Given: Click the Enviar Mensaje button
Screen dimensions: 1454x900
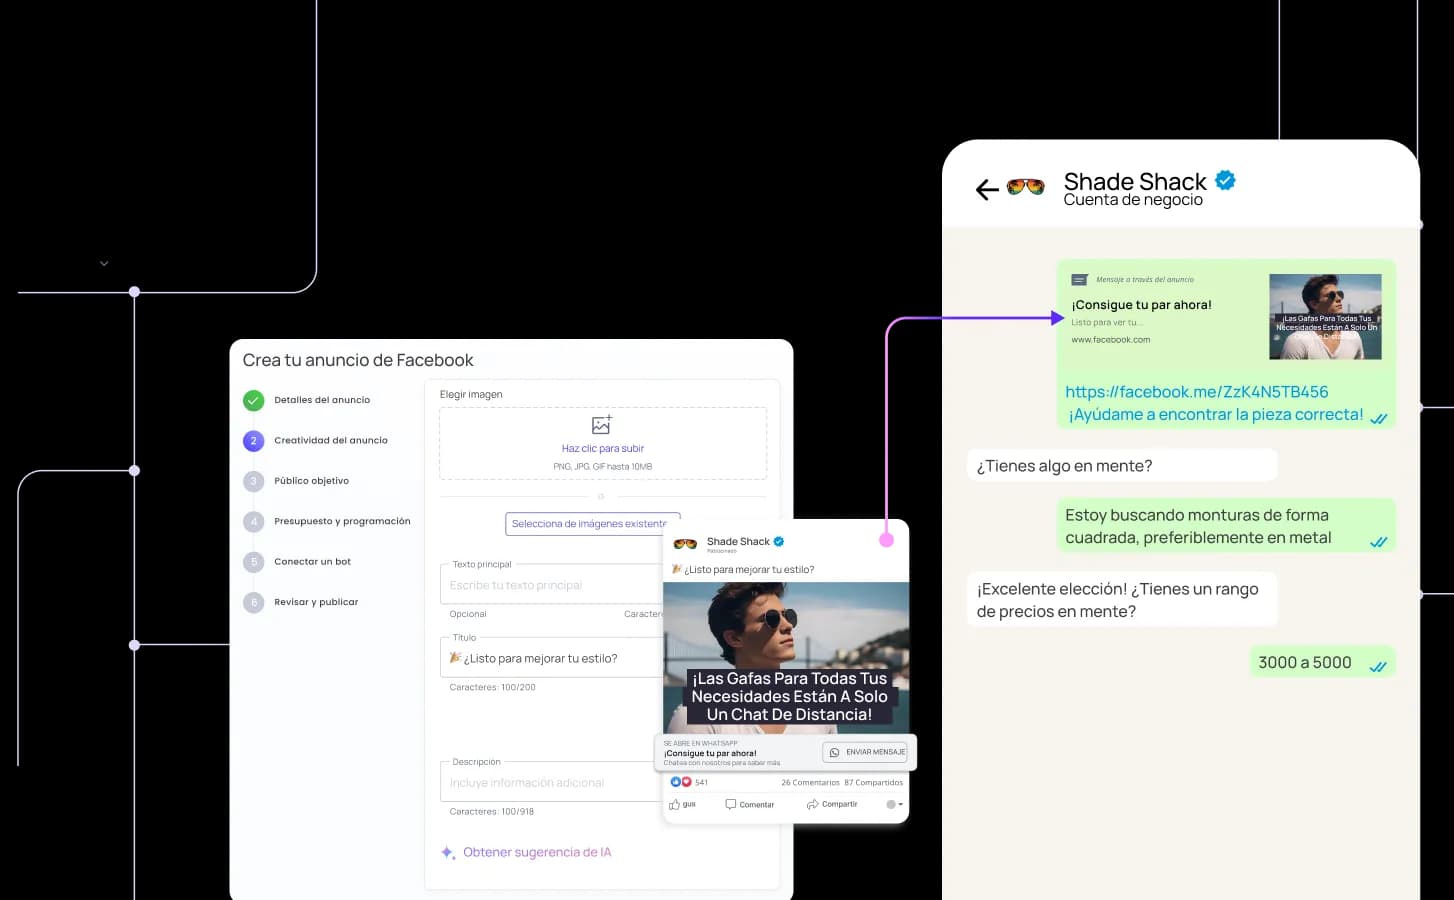Looking at the screenshot, I should [865, 751].
